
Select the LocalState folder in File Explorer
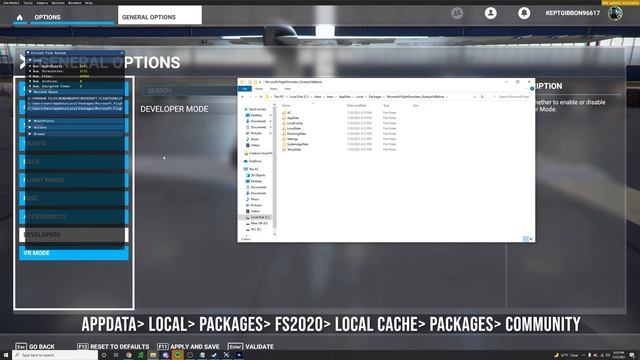tap(294, 129)
